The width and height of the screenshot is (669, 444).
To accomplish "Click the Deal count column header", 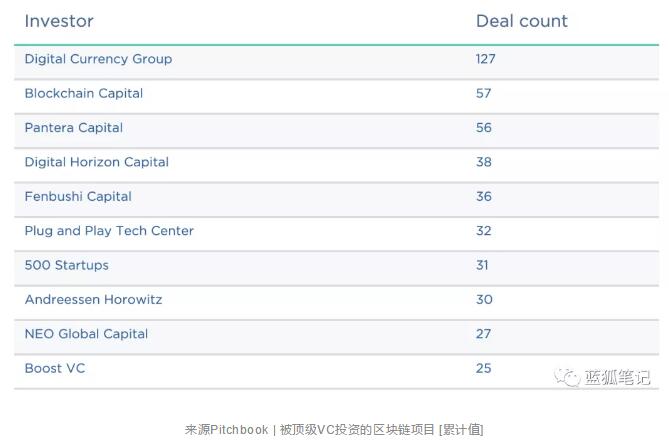I will [x=521, y=21].
